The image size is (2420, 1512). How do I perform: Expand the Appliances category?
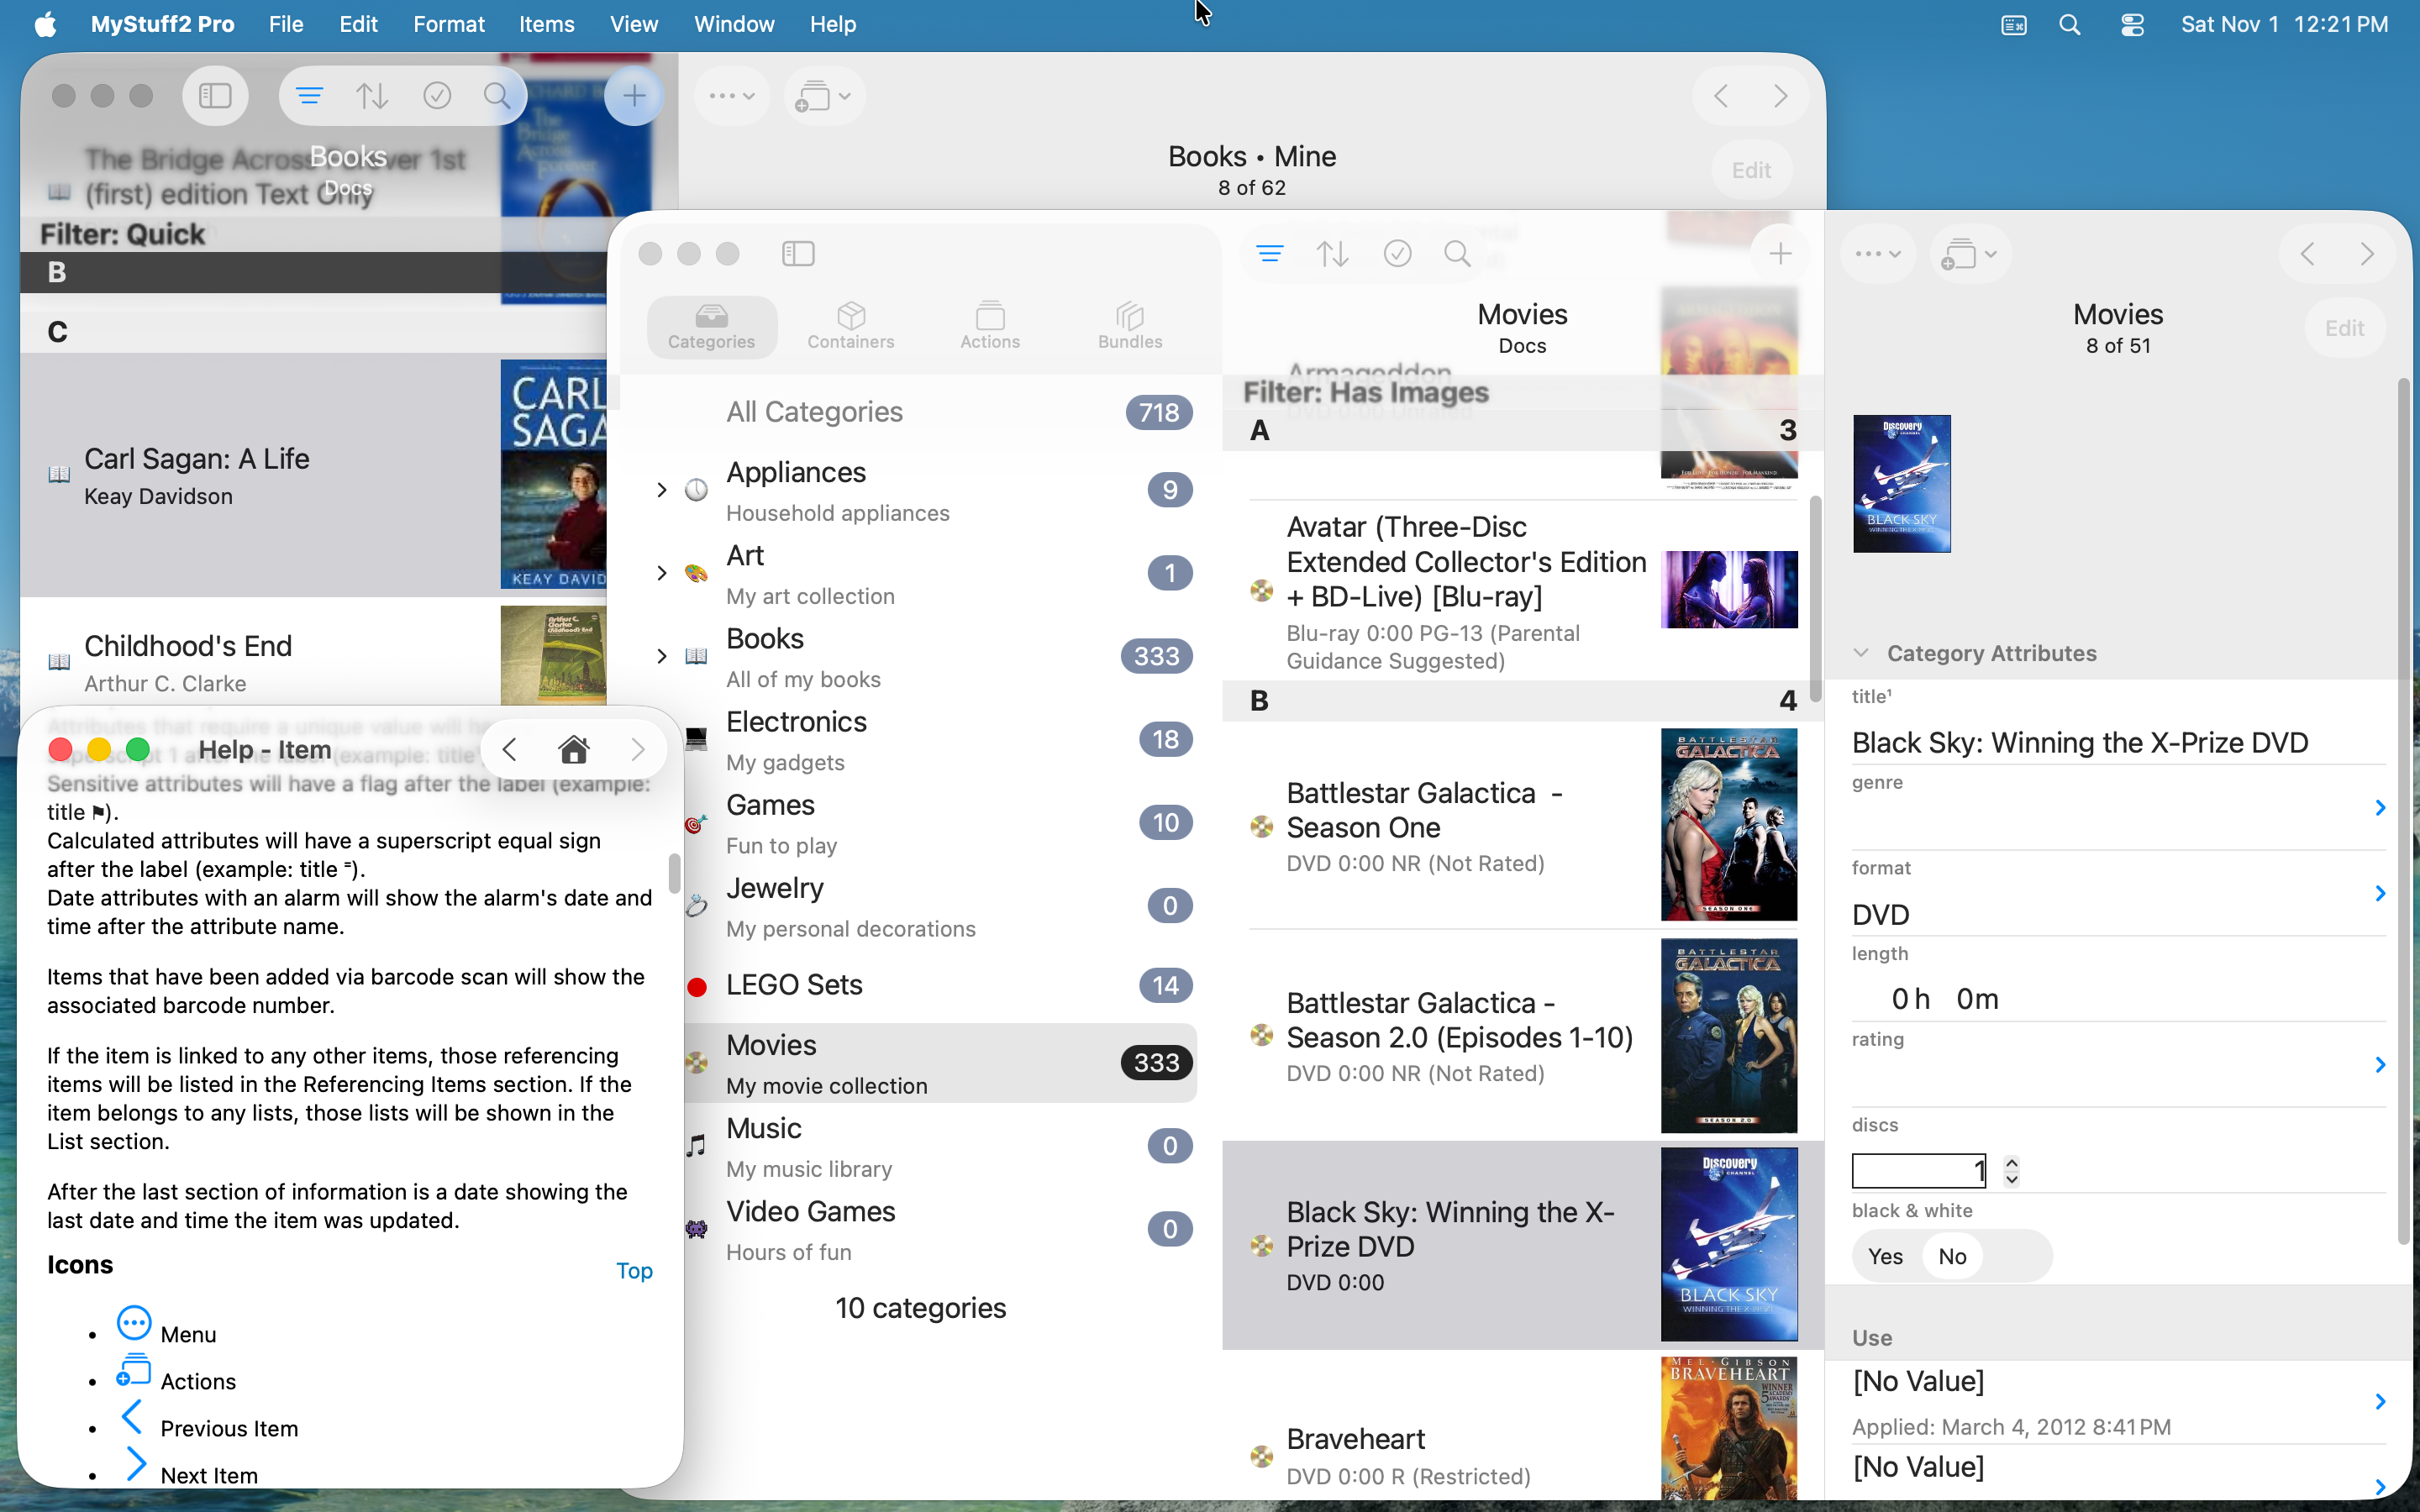click(661, 490)
